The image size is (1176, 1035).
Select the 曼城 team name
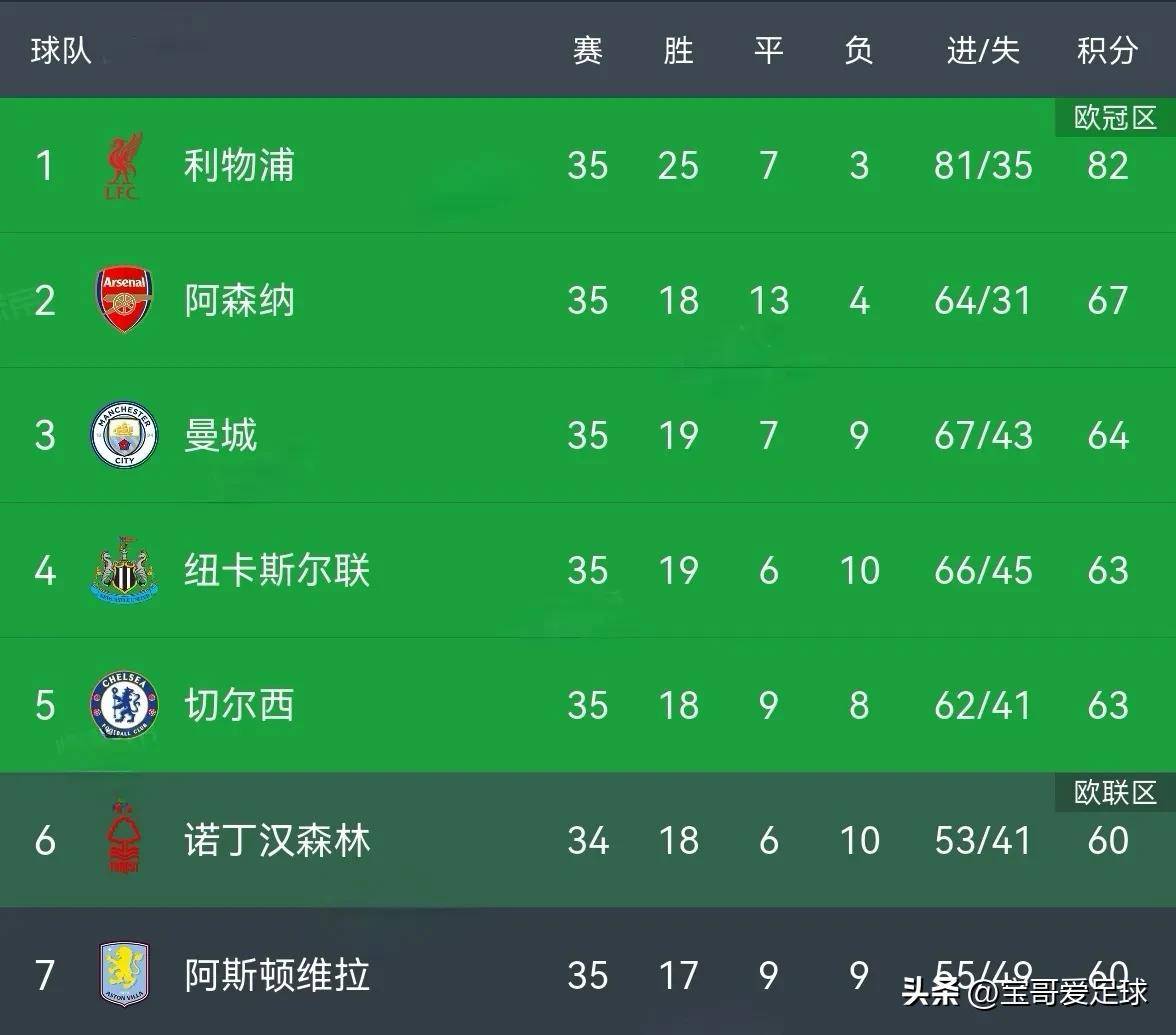coord(221,435)
